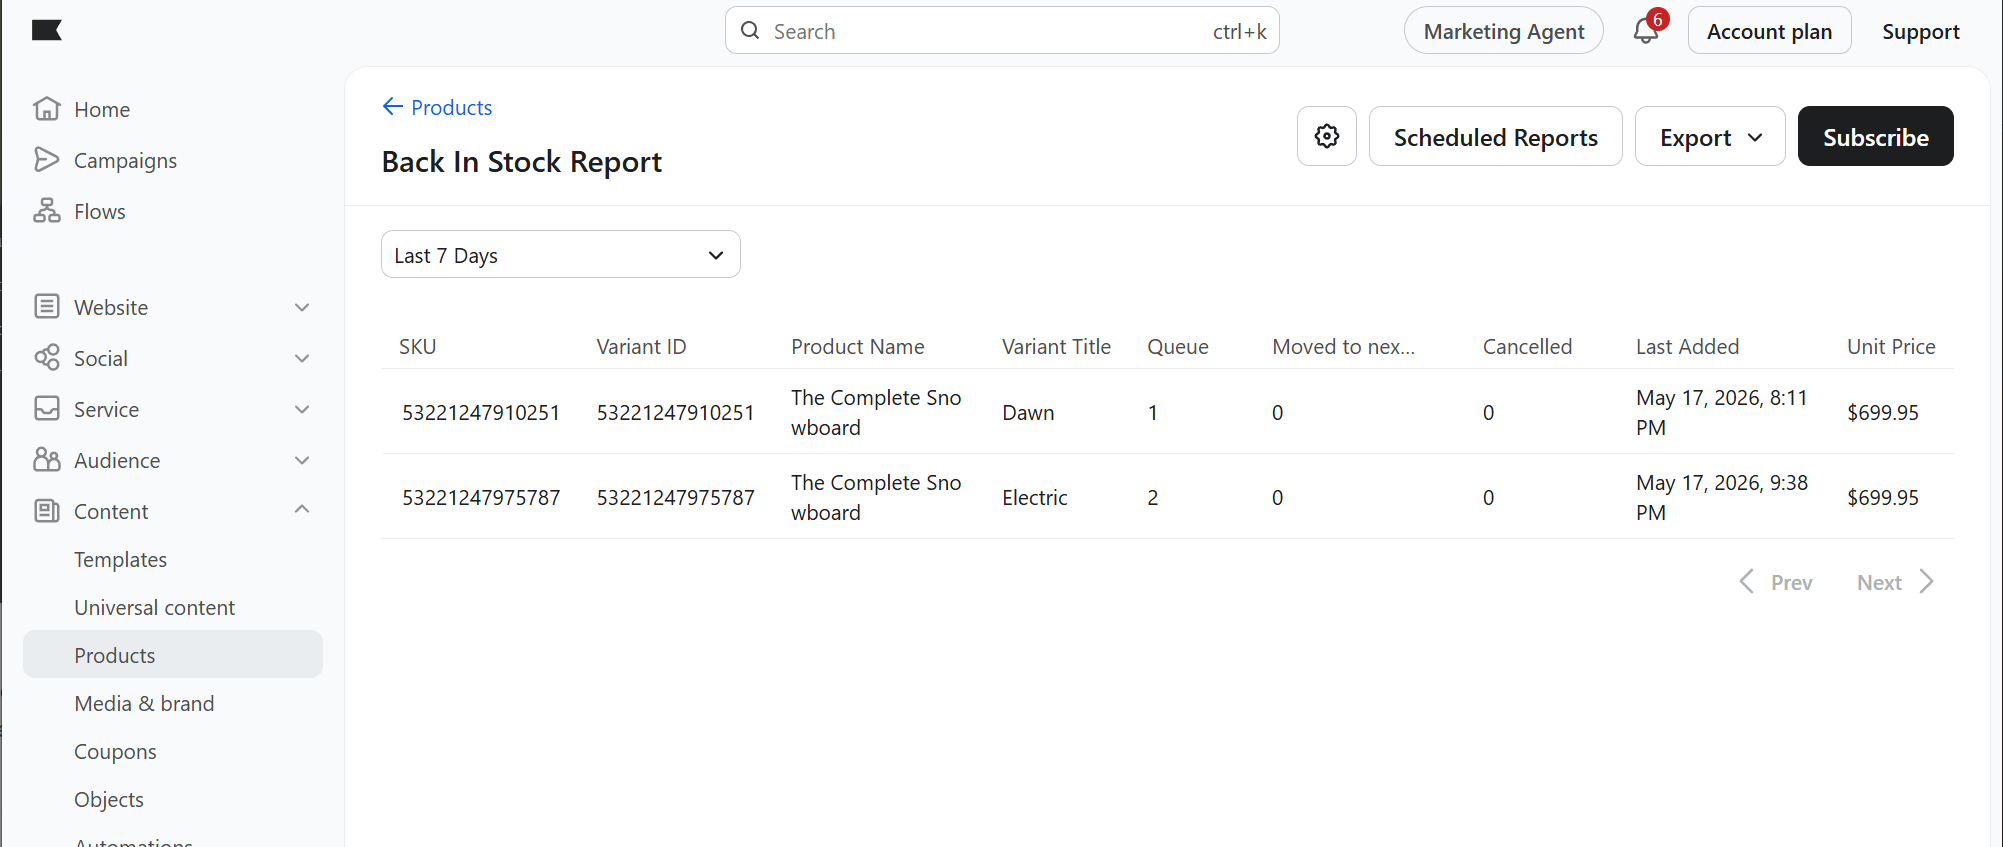Open Flows in sidebar
Viewport: 2003px width, 847px height.
pyautogui.click(x=100, y=211)
